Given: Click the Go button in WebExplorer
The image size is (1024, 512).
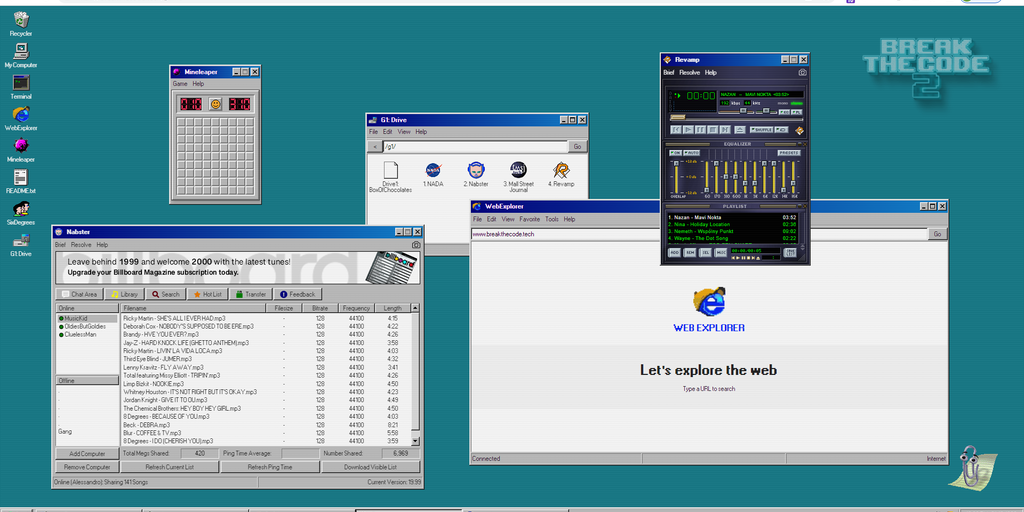Looking at the screenshot, I should click(937, 234).
